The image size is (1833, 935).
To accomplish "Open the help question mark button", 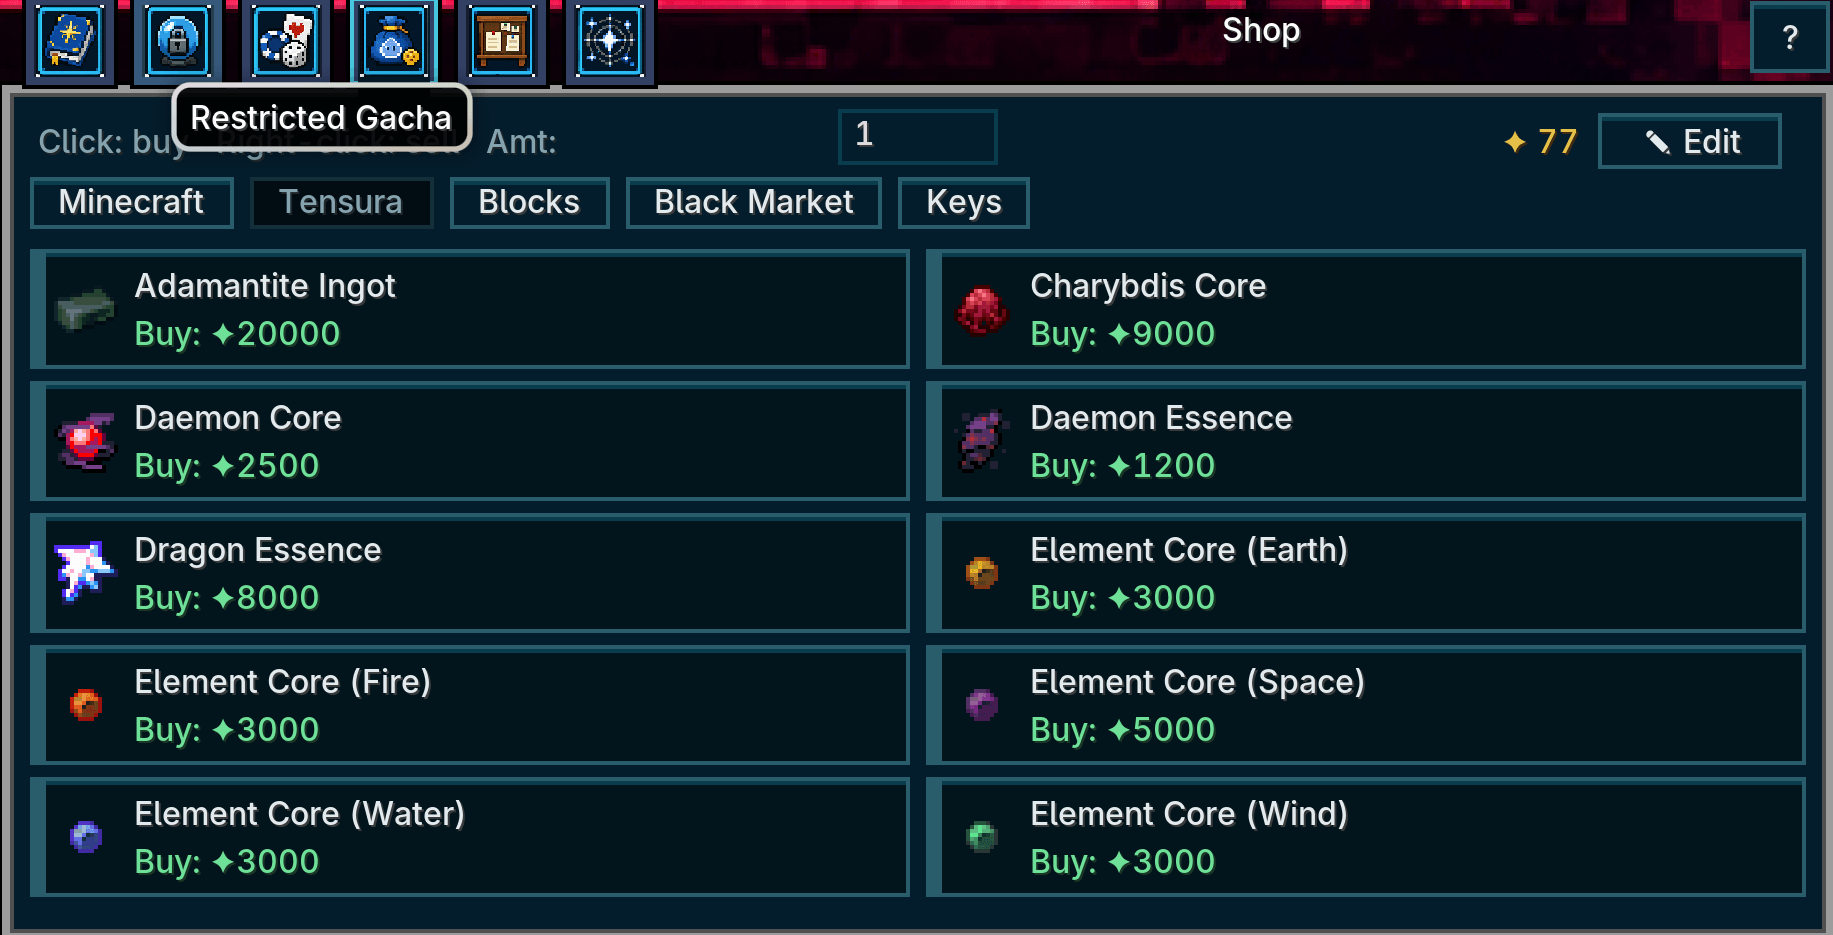I will pos(1789,38).
